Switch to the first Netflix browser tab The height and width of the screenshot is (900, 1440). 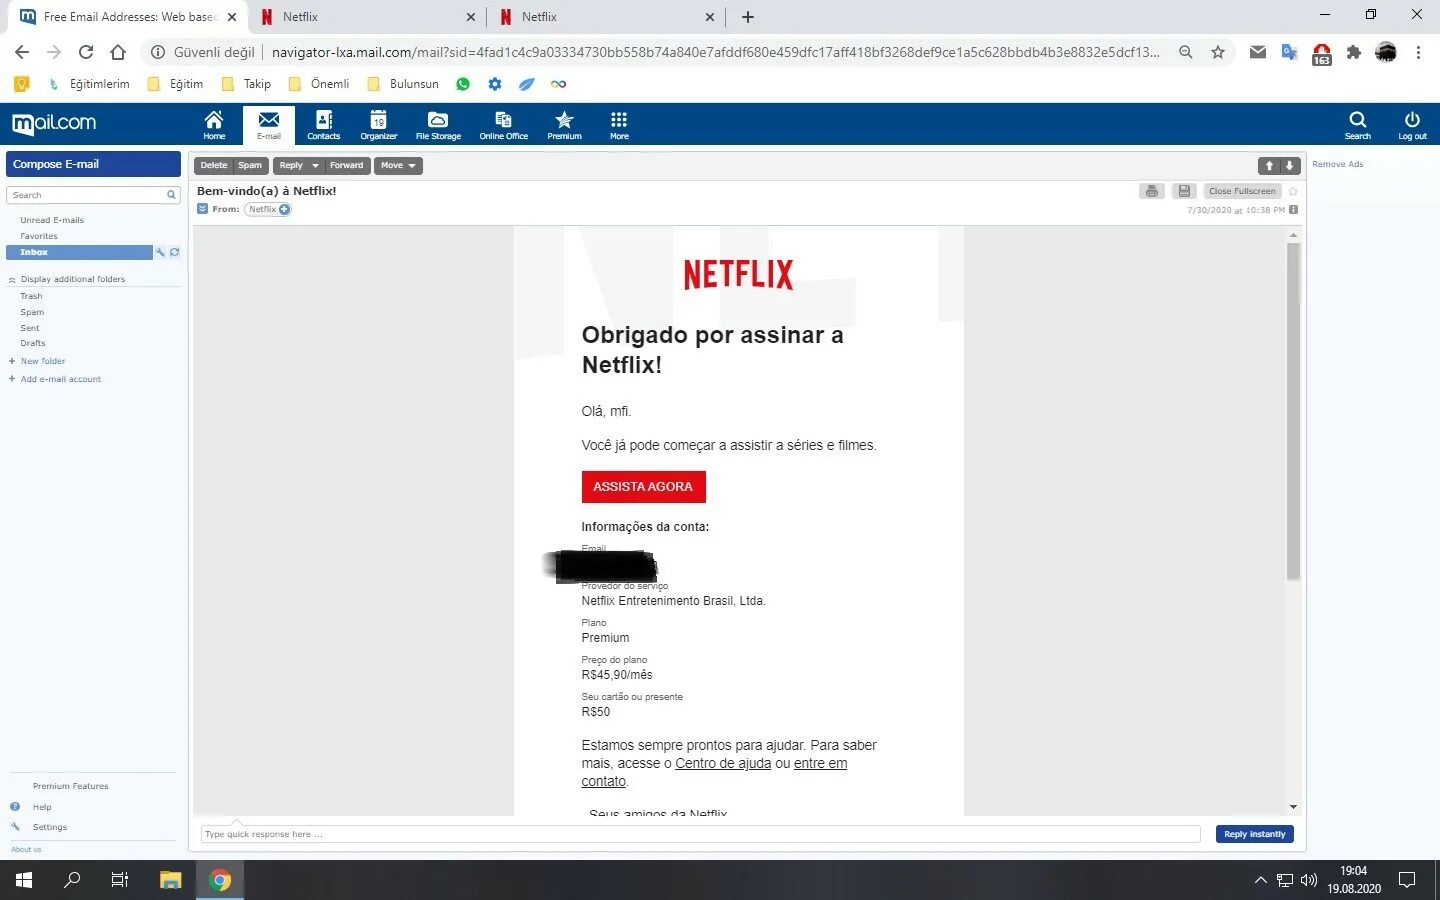coord(367,17)
